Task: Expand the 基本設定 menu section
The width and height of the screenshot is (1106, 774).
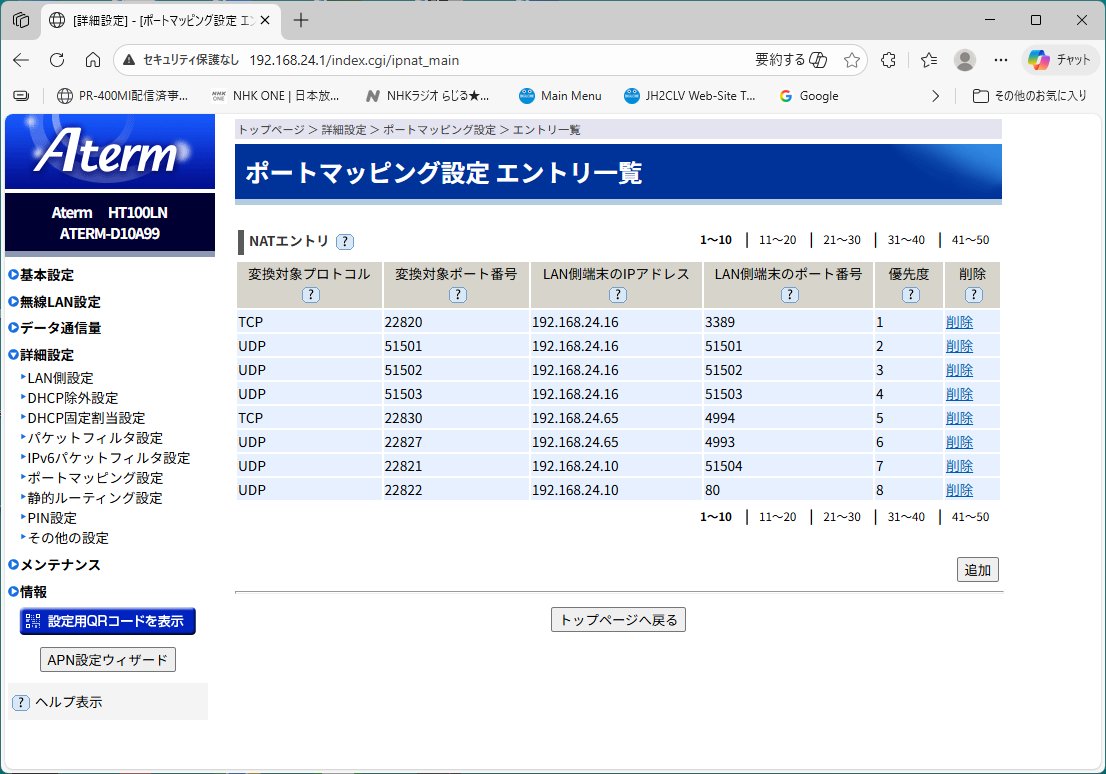Action: pyautogui.click(x=46, y=275)
